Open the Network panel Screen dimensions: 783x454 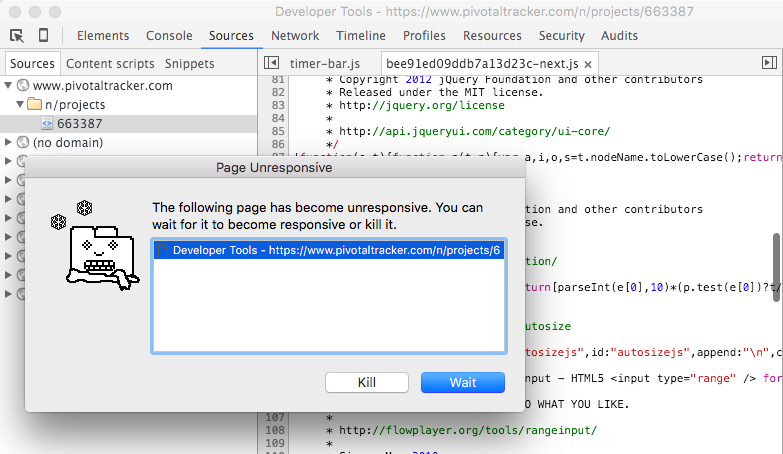(295, 36)
